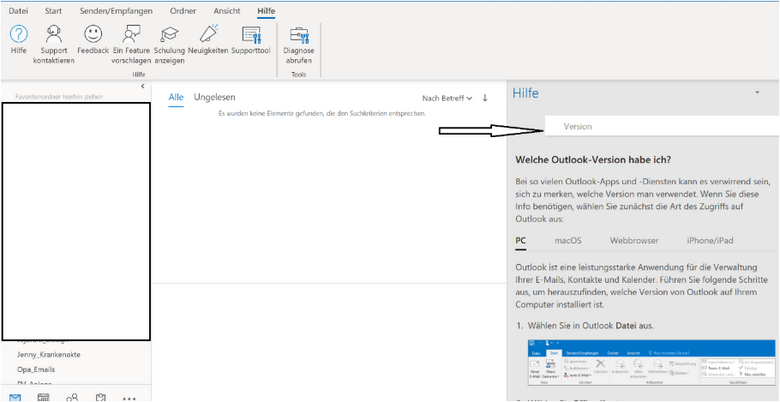Viewport: 780px width, 402px height.
Task: Click Outlook screenshot thumbnail in help
Action: click(x=651, y=363)
